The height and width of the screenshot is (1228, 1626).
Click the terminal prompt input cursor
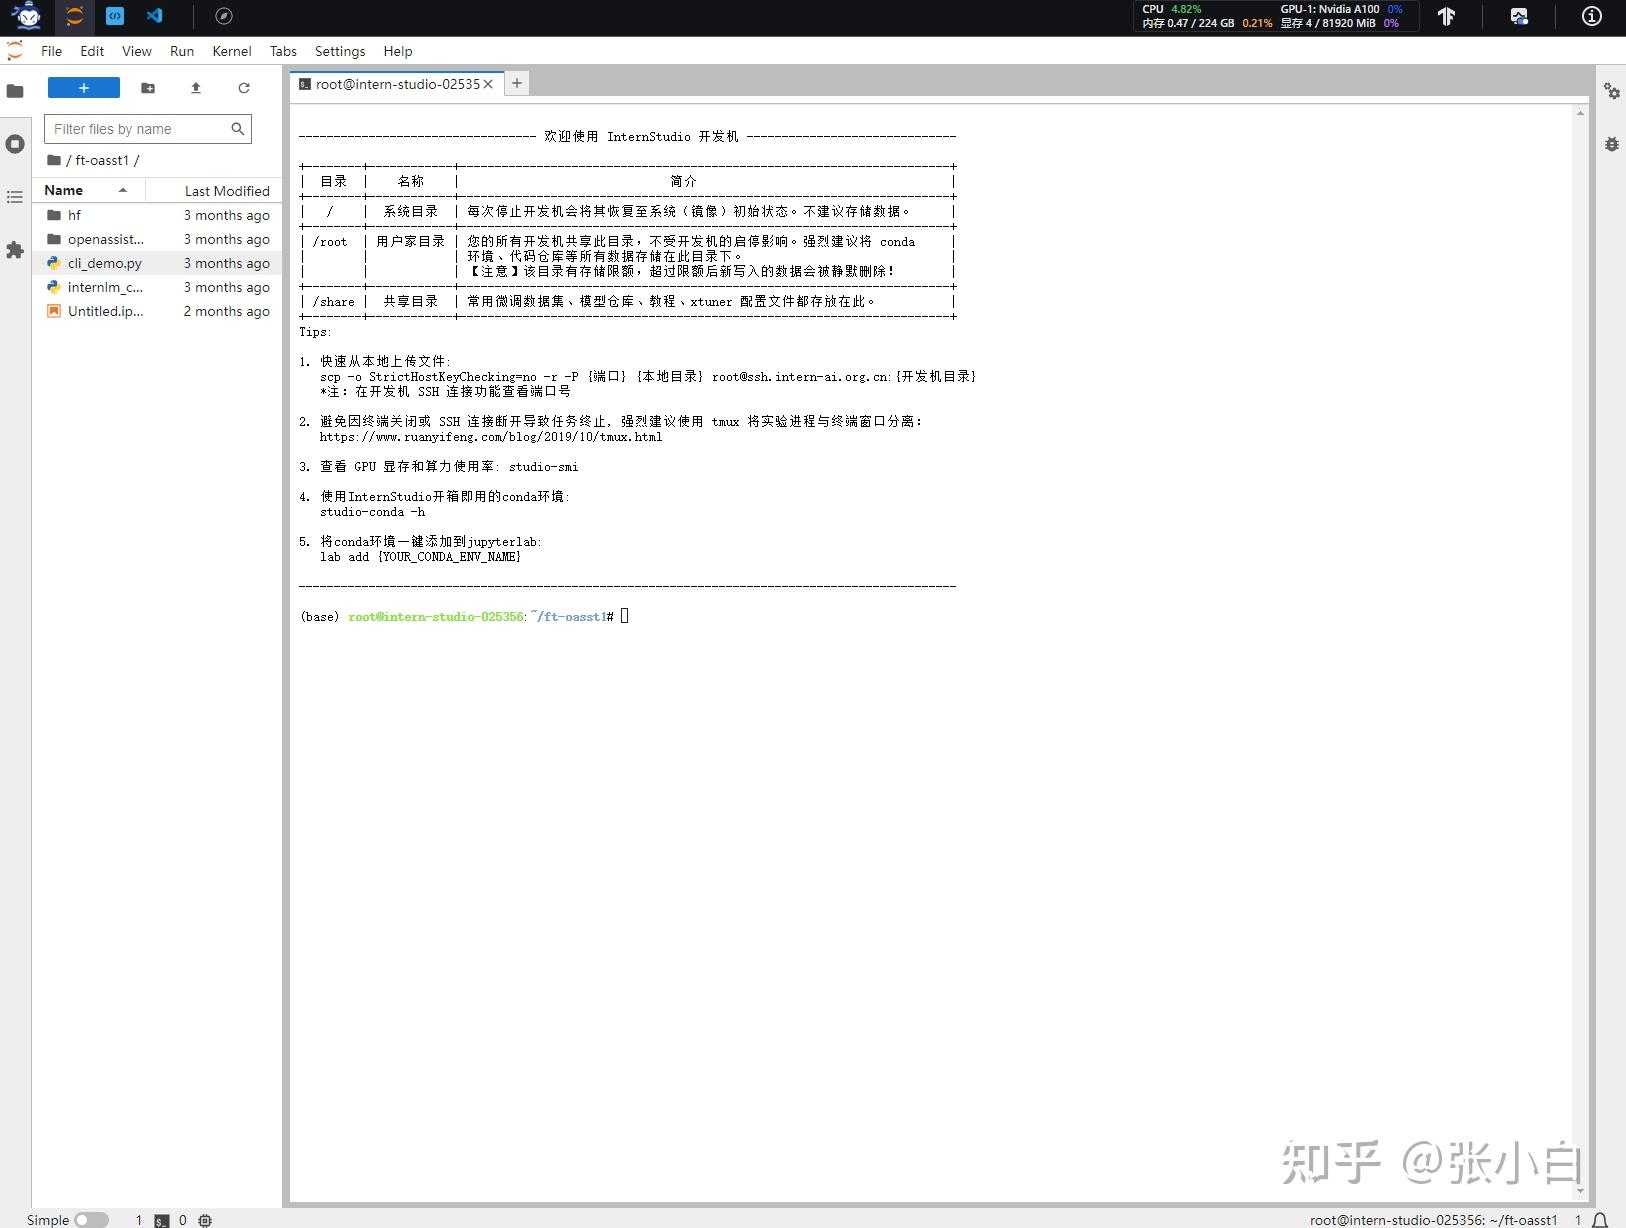point(624,616)
